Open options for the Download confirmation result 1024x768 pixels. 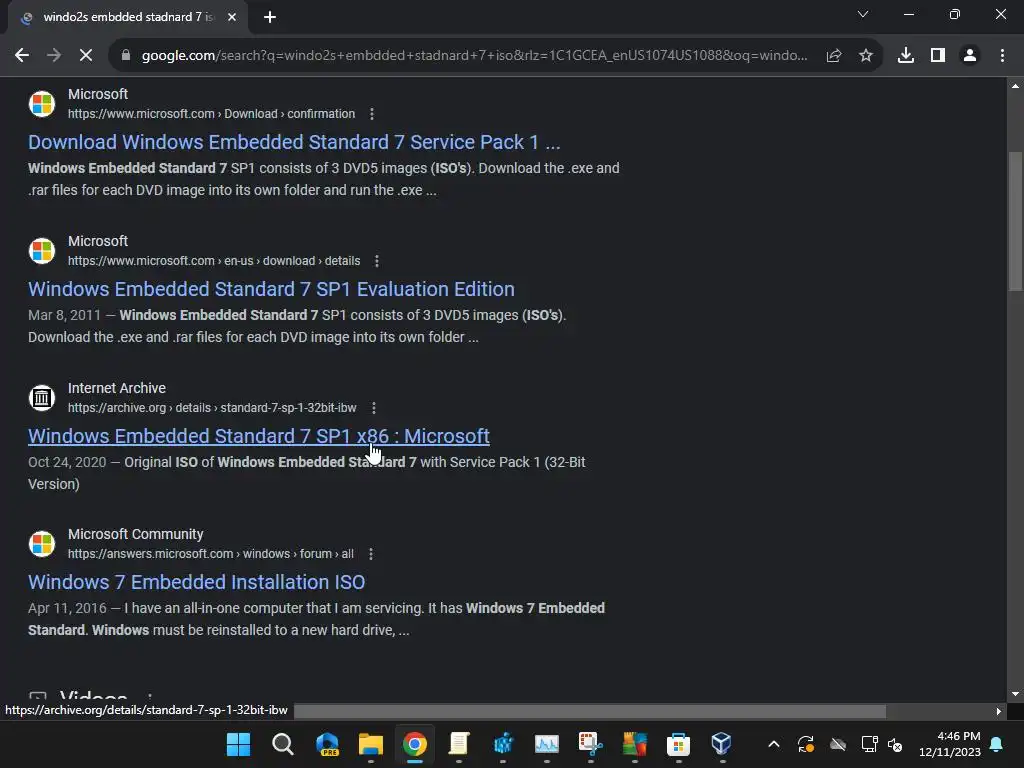[372, 114]
